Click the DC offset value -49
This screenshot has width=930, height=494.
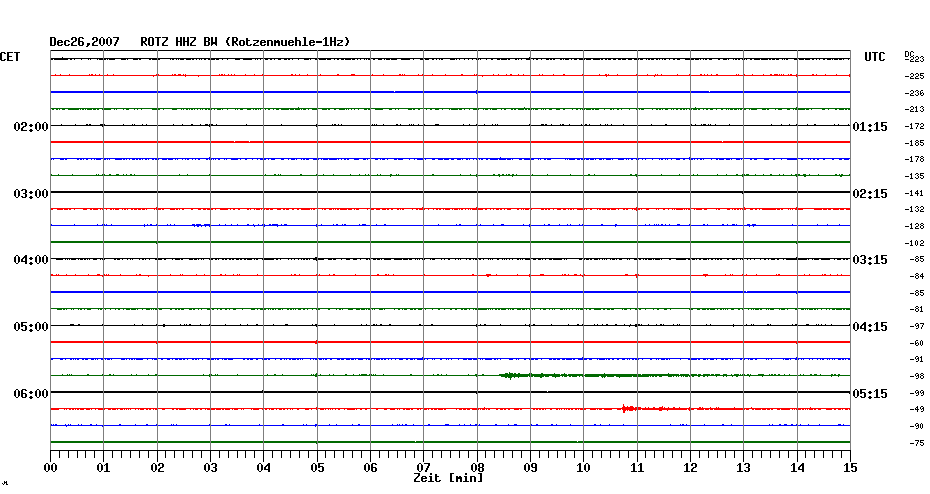(916, 410)
